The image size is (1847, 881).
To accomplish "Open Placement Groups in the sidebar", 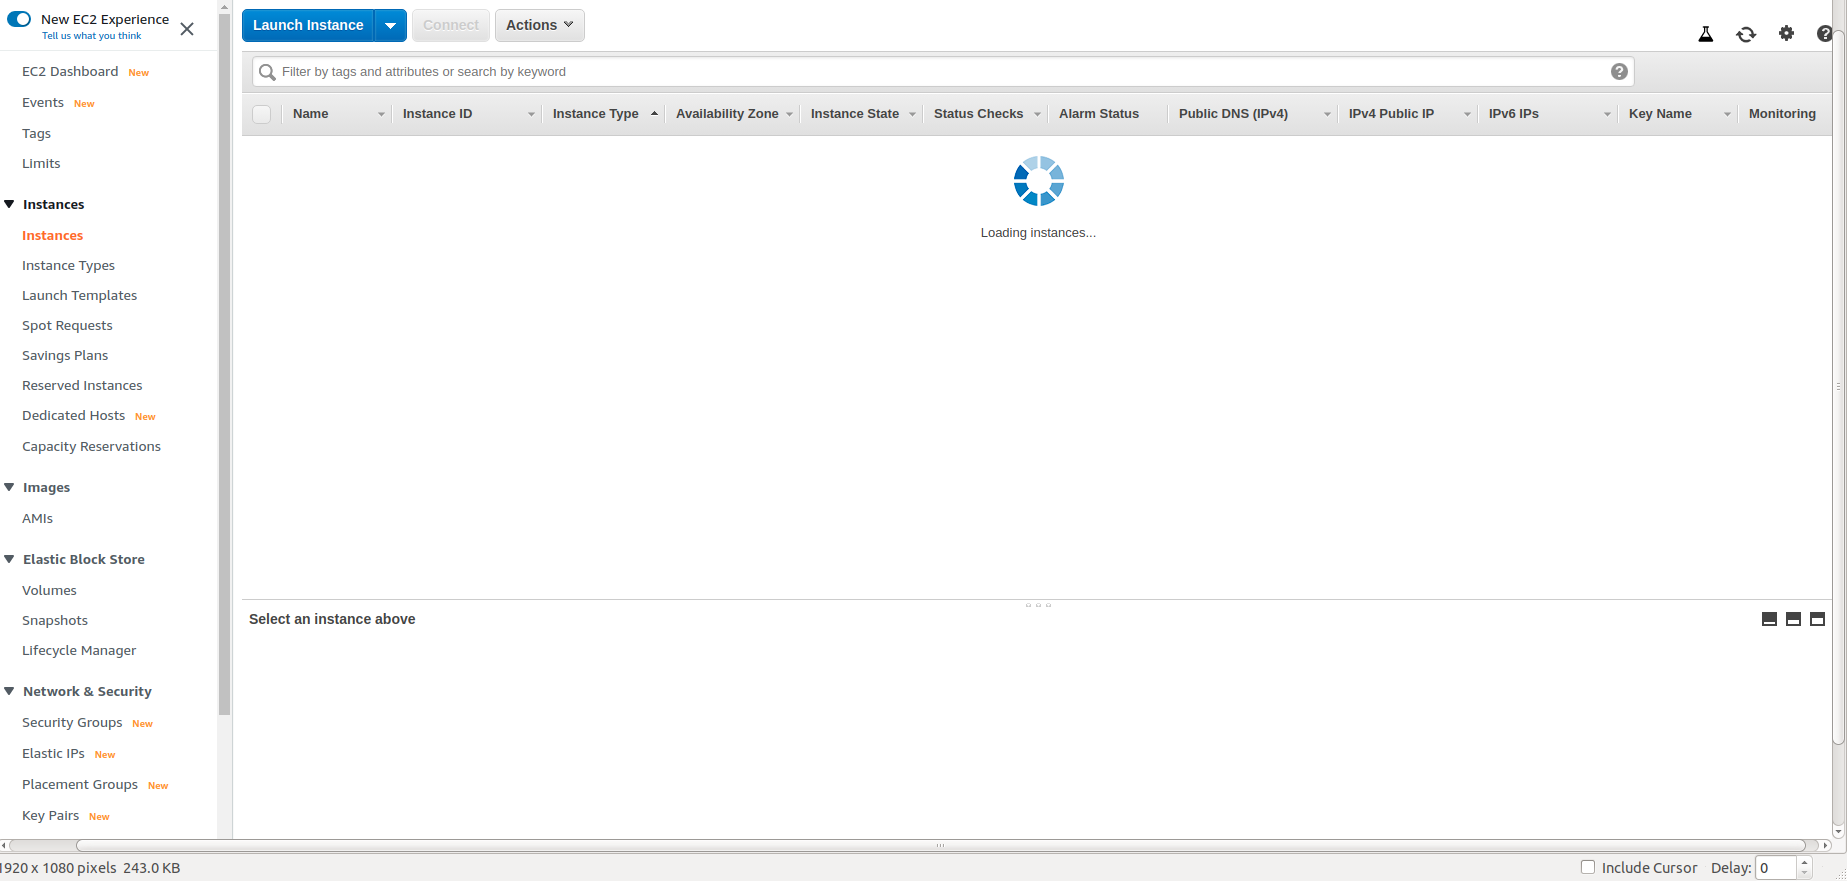I will click(x=80, y=785).
